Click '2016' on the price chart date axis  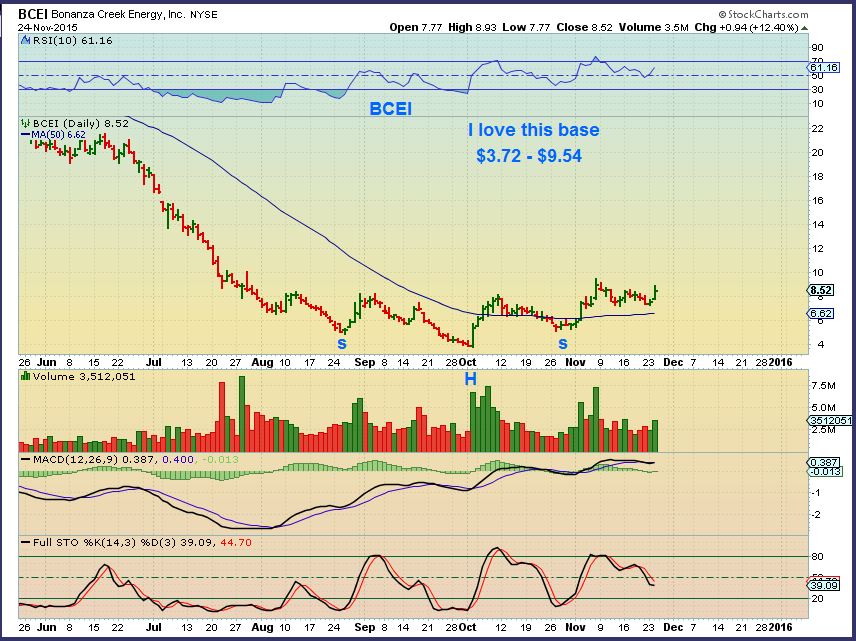[x=781, y=362]
